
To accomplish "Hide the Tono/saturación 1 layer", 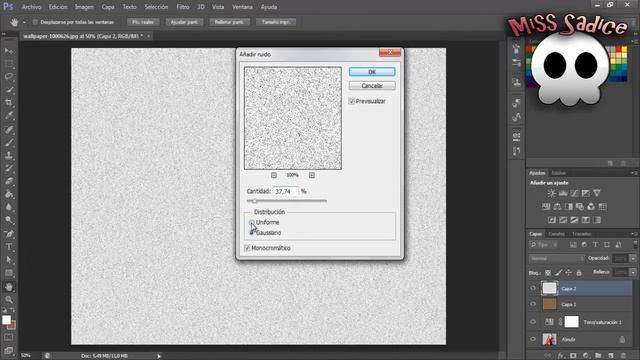I will pyautogui.click(x=533, y=322).
